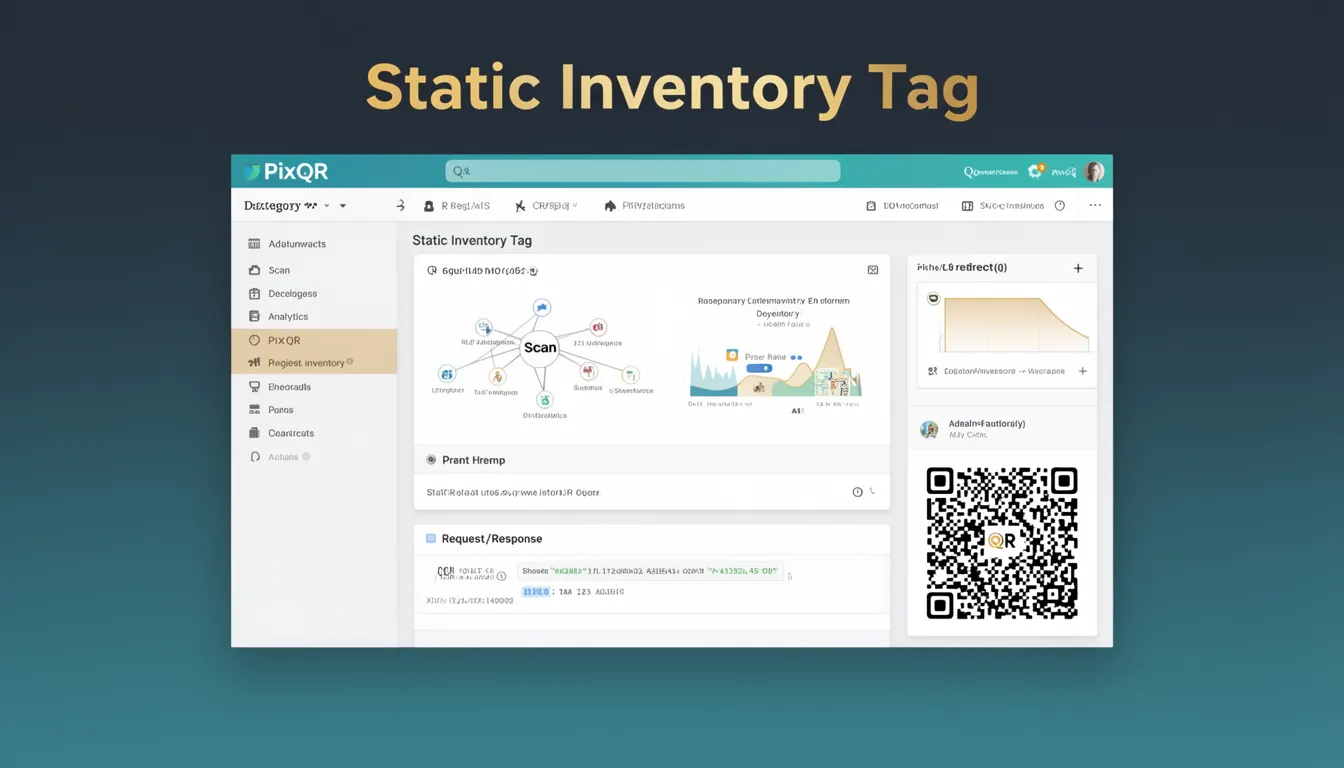Image resolution: width=1344 pixels, height=768 pixels.
Task: Click the green highlighted code in Request/Response
Action: tap(652, 571)
